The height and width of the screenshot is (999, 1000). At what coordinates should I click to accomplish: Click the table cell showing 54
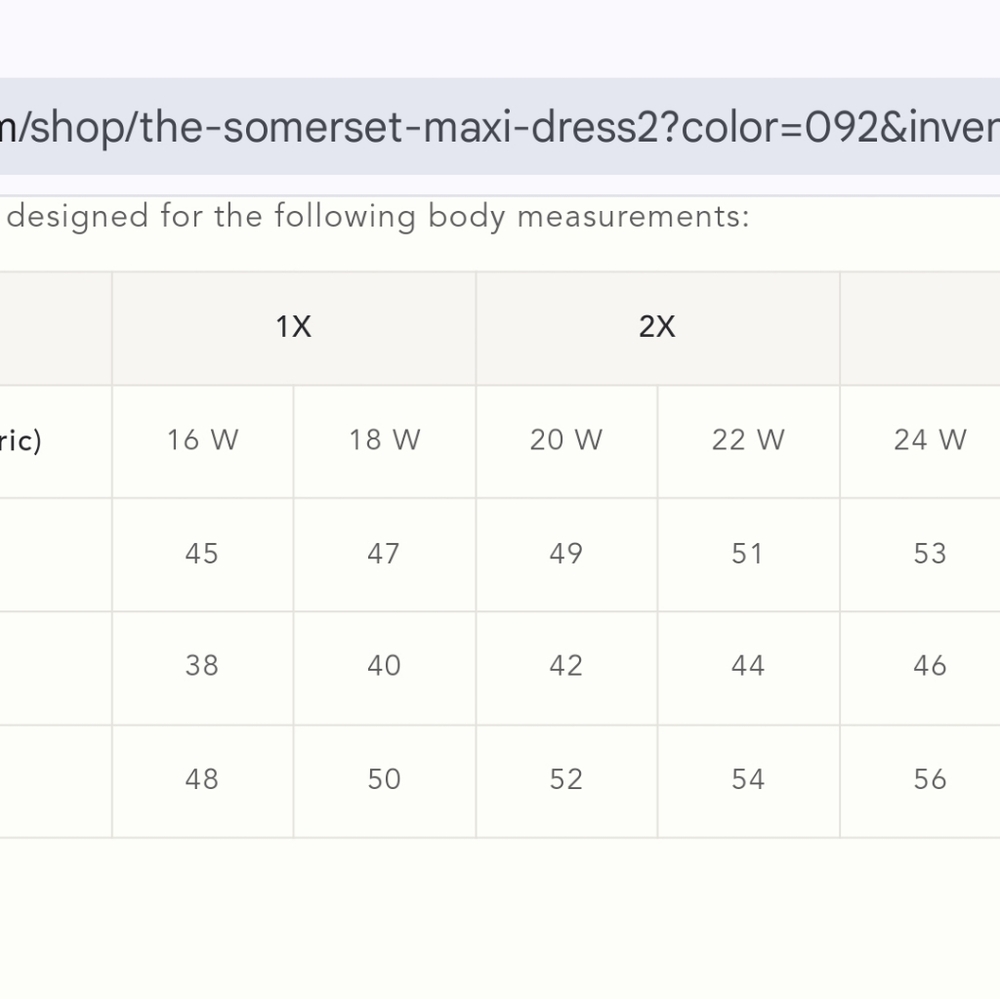click(x=748, y=780)
